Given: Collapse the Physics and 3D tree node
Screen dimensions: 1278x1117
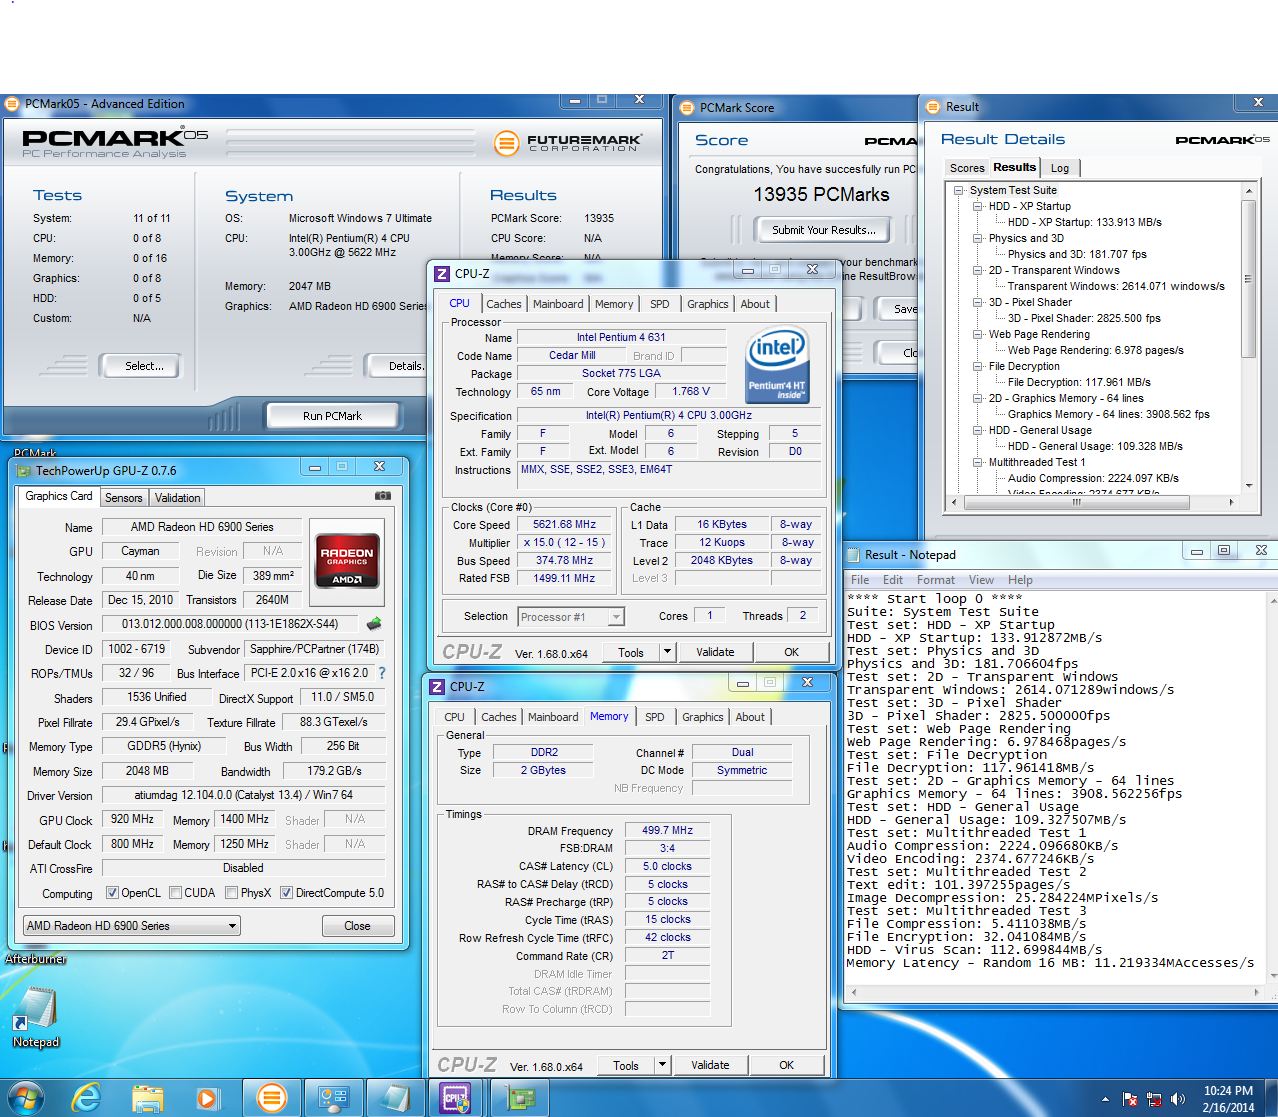Looking at the screenshot, I should (x=978, y=238).
